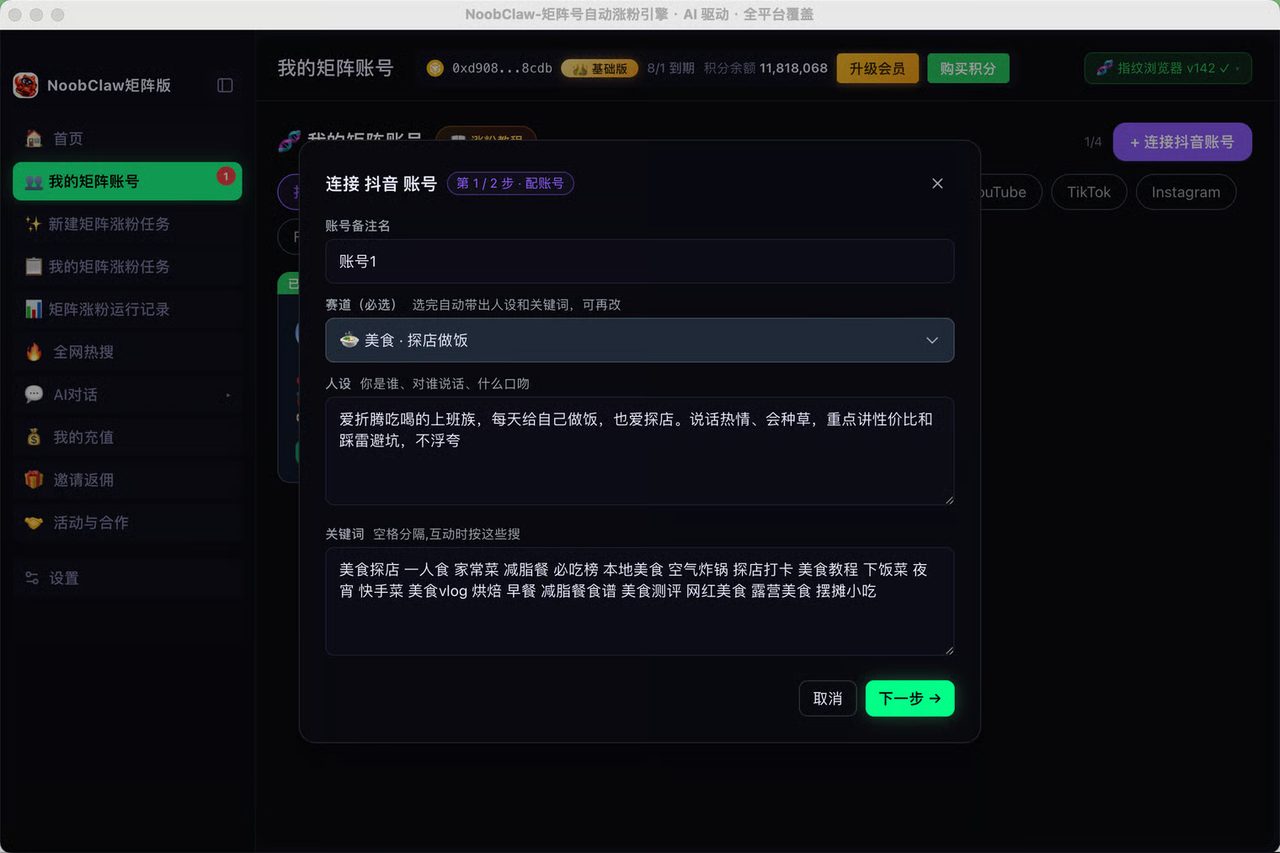This screenshot has height=853, width=1280.
Task: Close the 连接抖音账号 dialog
Action: click(x=937, y=183)
